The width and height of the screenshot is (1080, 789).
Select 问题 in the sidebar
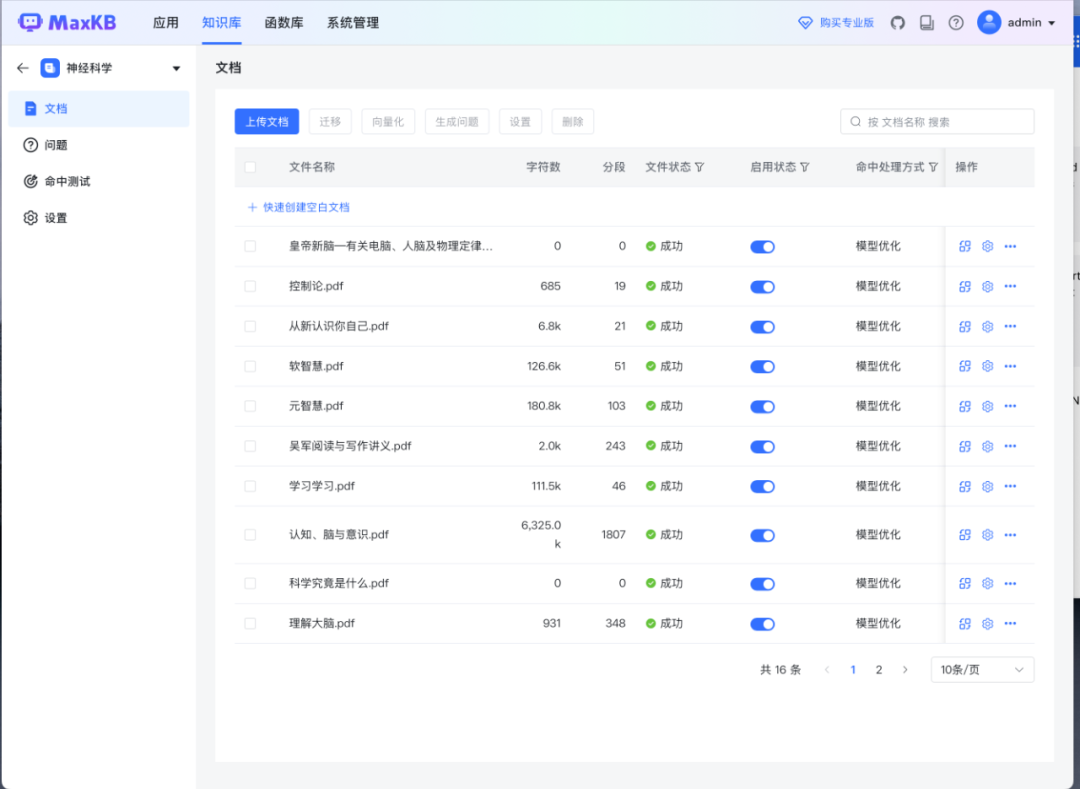[x=98, y=145]
